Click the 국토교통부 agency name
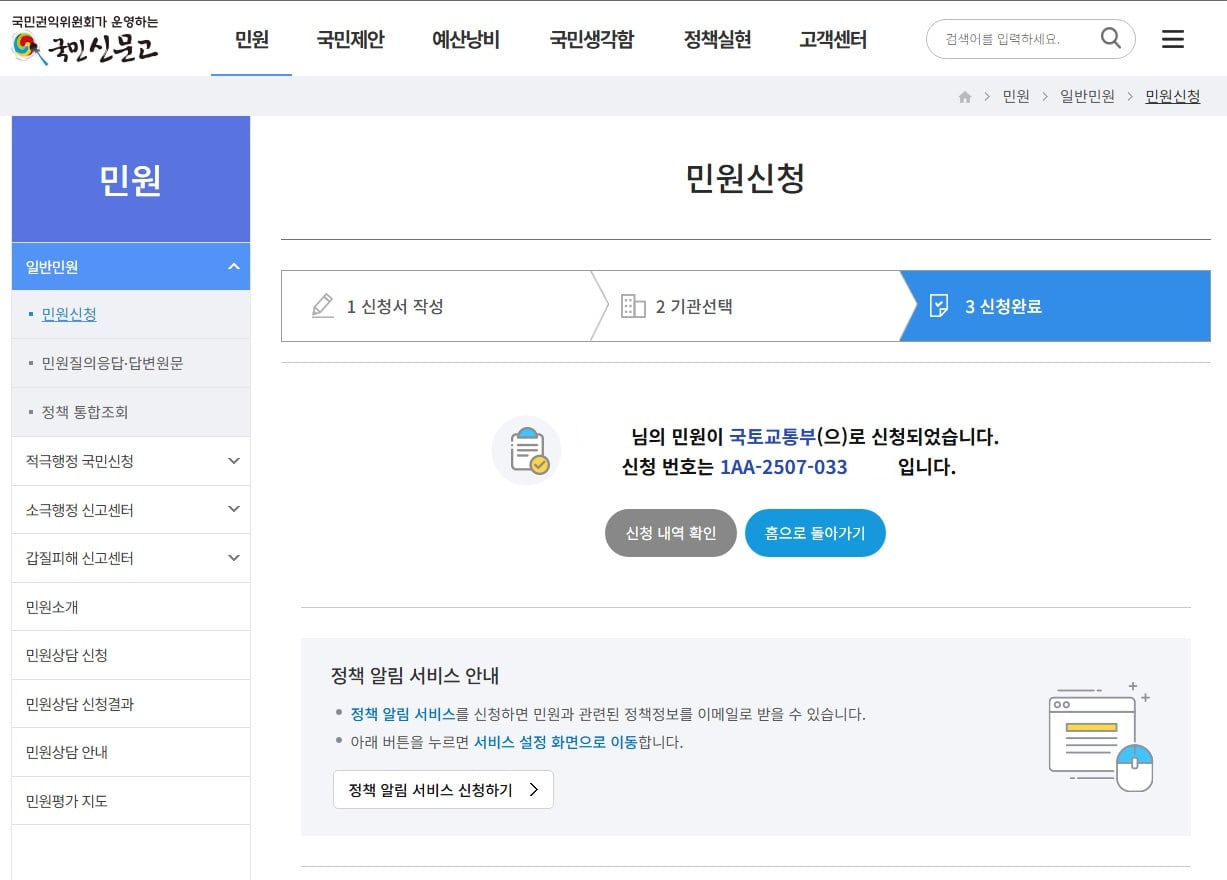1227x880 pixels. [772, 437]
